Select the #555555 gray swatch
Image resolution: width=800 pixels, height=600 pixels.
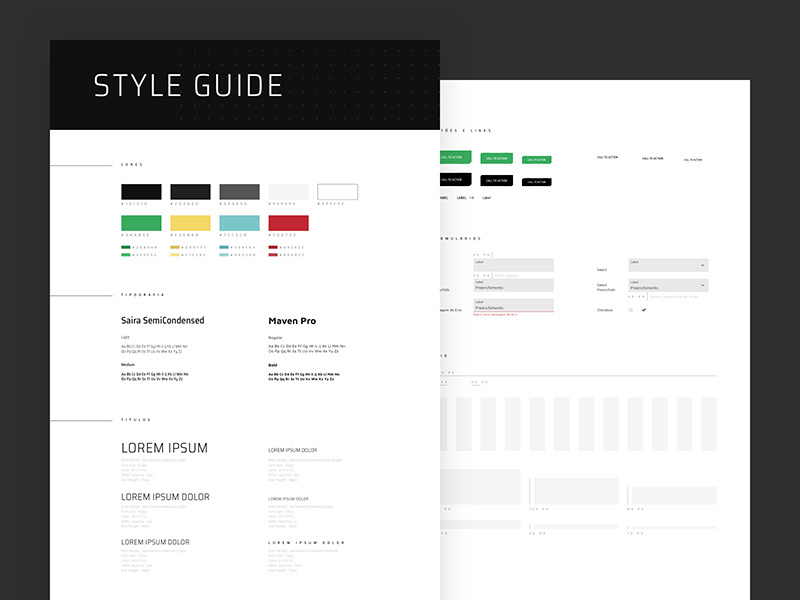pyautogui.click(x=239, y=192)
